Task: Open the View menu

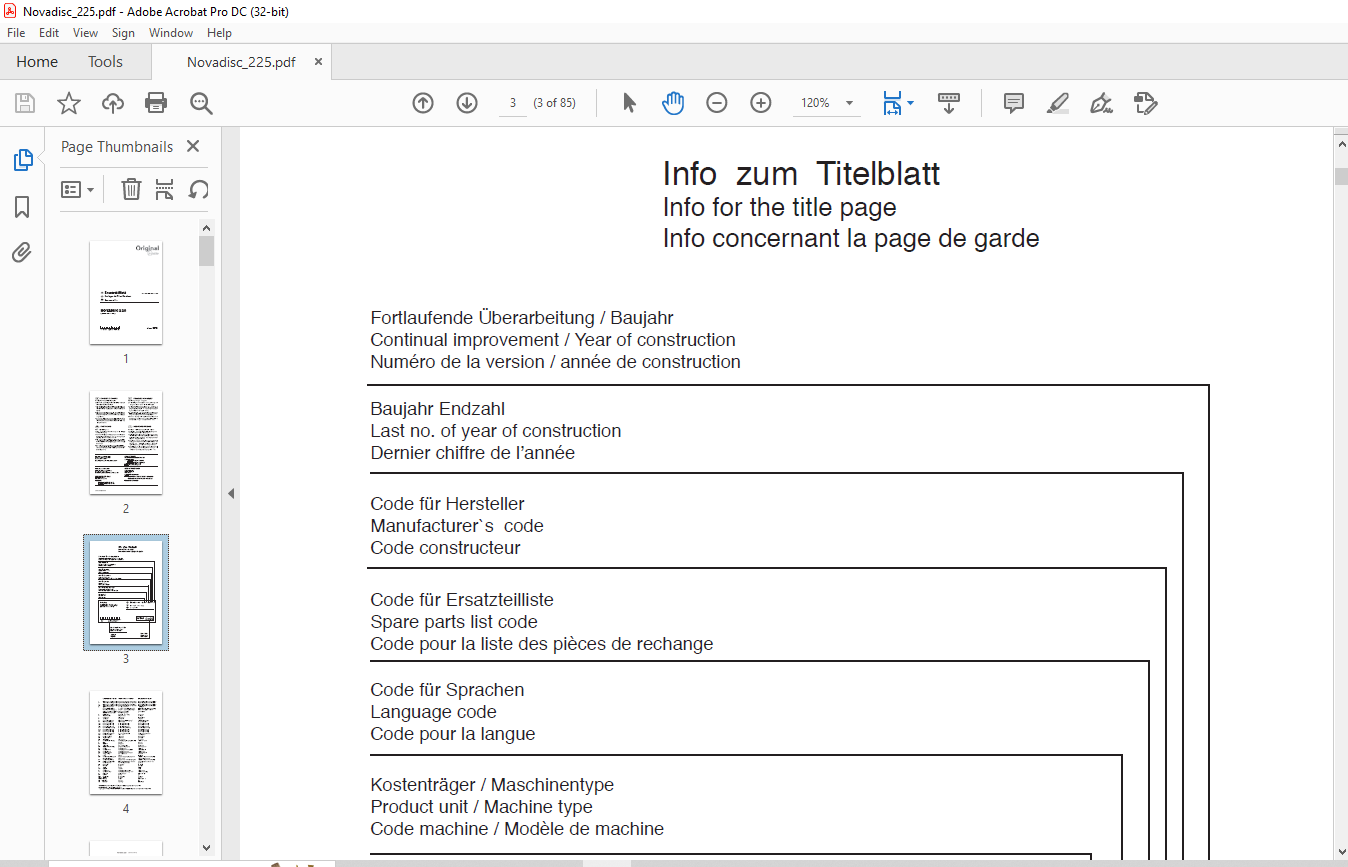Action: point(86,33)
